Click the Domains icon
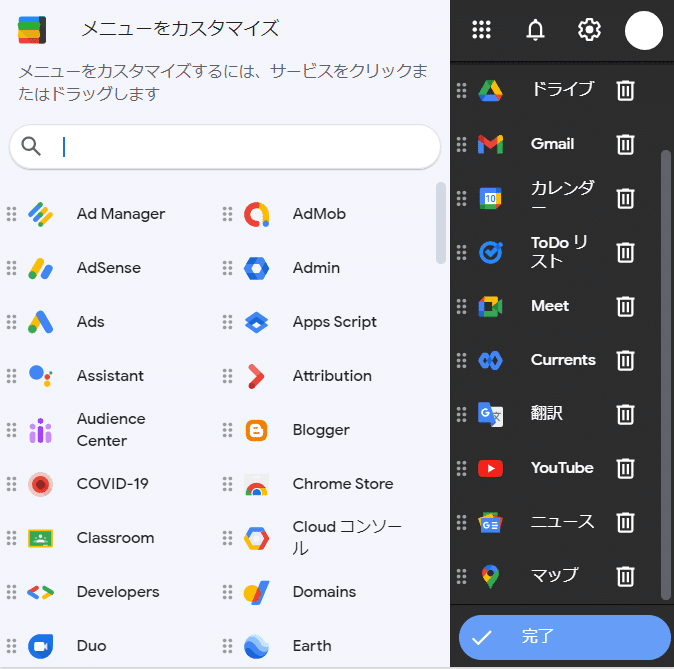This screenshot has height=669, width=674. 256,592
